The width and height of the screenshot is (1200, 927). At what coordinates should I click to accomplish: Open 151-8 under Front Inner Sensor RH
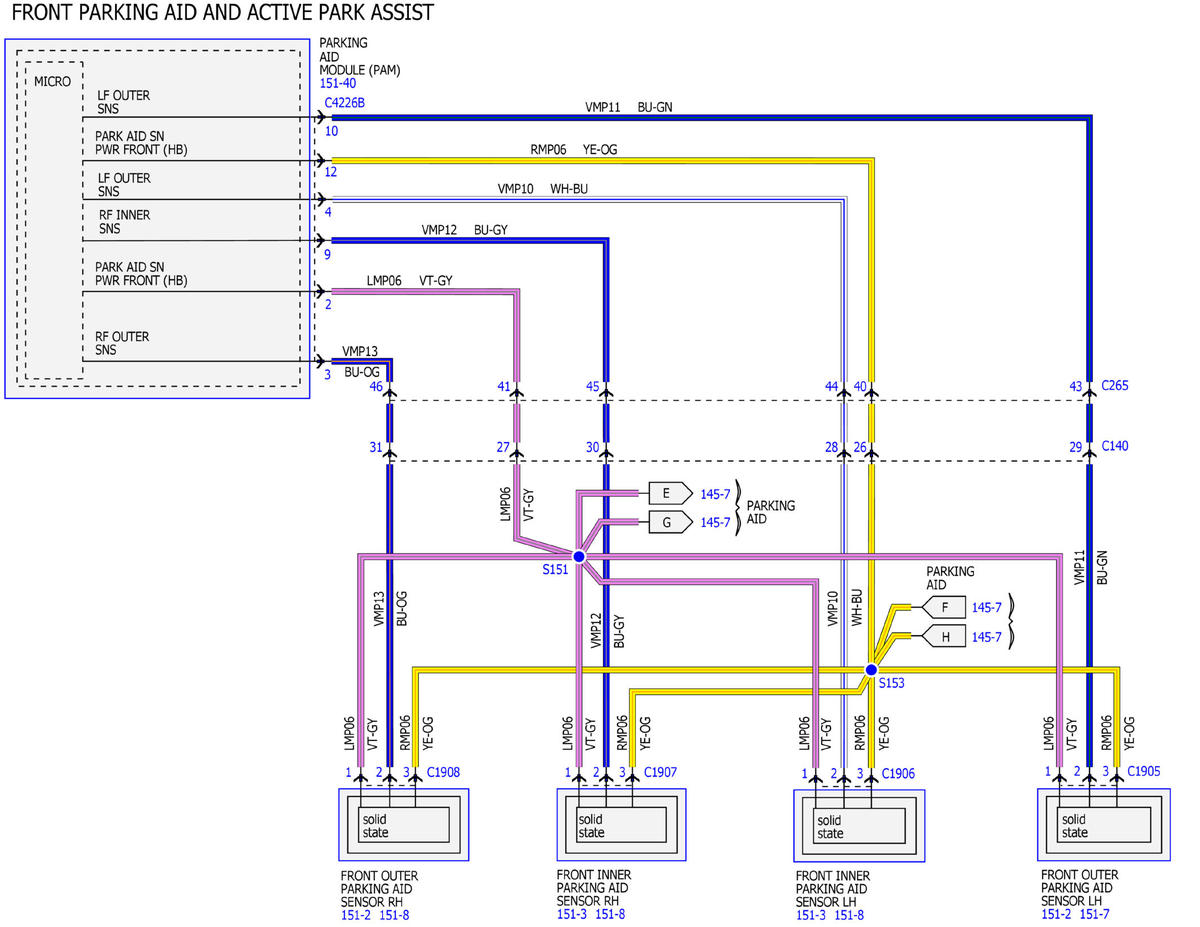(610, 914)
